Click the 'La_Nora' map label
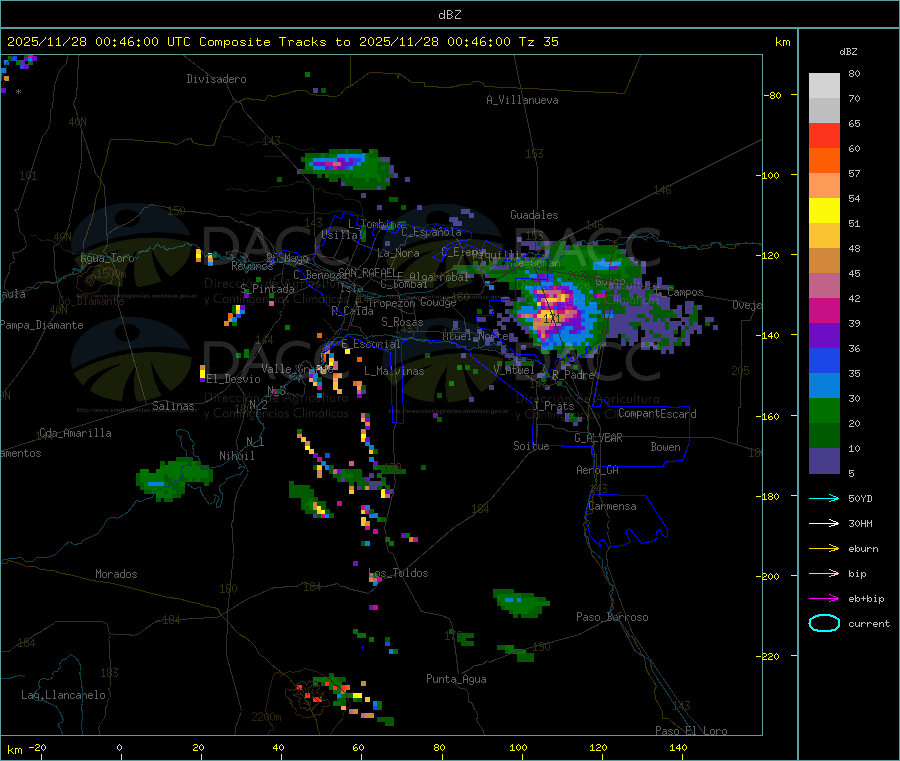The image size is (900, 761). click(x=398, y=253)
